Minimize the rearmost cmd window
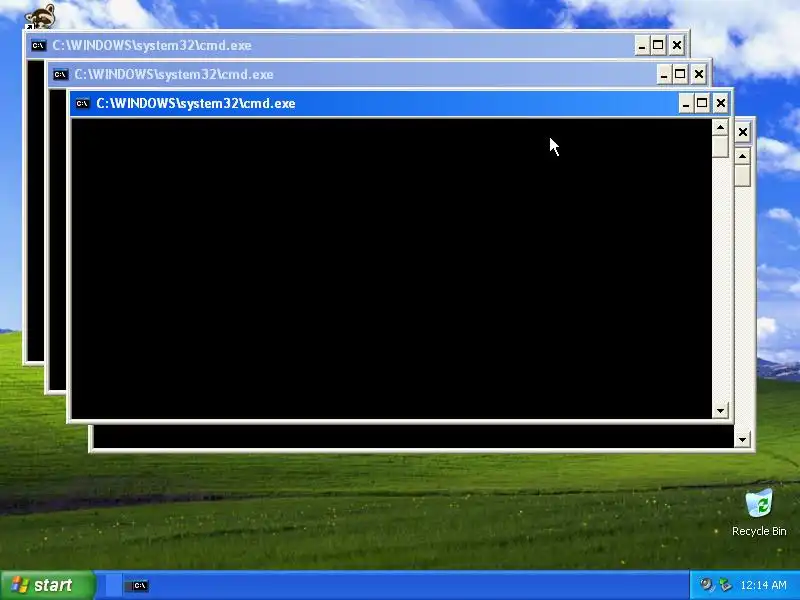 coord(642,45)
